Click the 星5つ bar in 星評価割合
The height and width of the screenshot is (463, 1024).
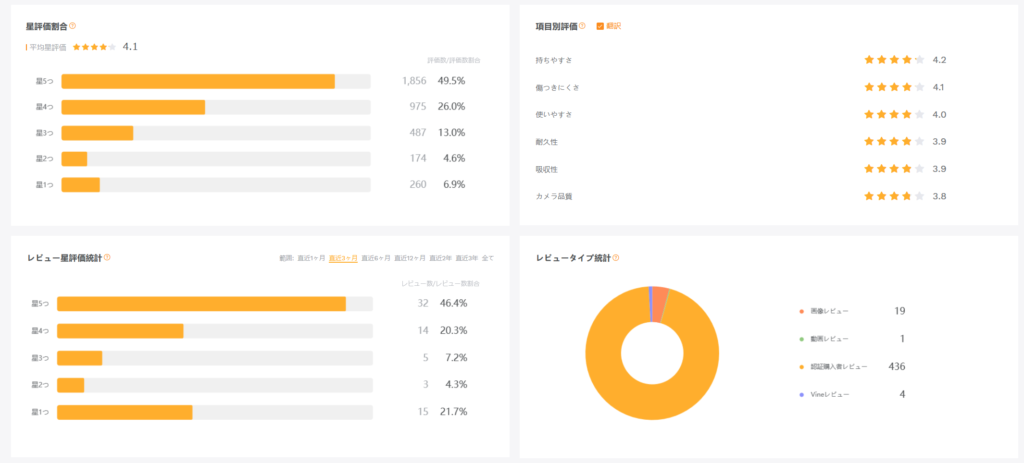[x=198, y=81]
